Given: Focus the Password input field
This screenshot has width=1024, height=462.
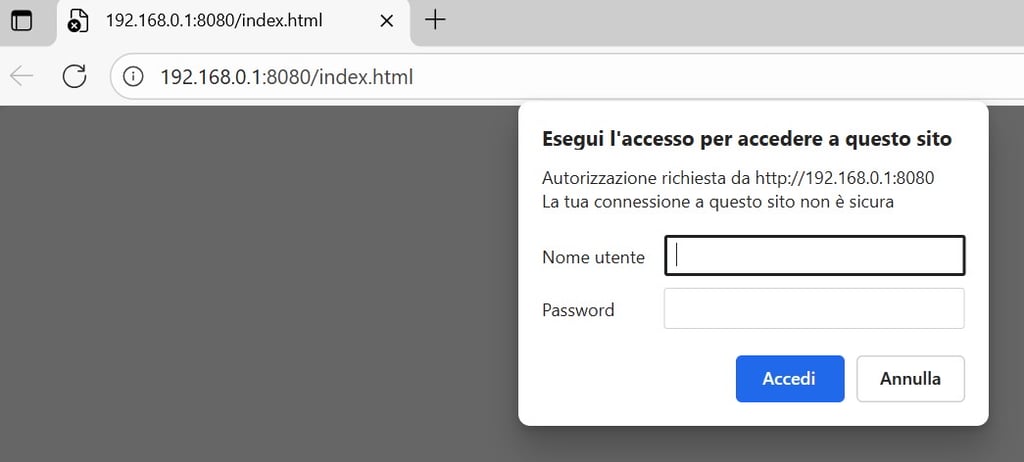Looking at the screenshot, I should 814,308.
